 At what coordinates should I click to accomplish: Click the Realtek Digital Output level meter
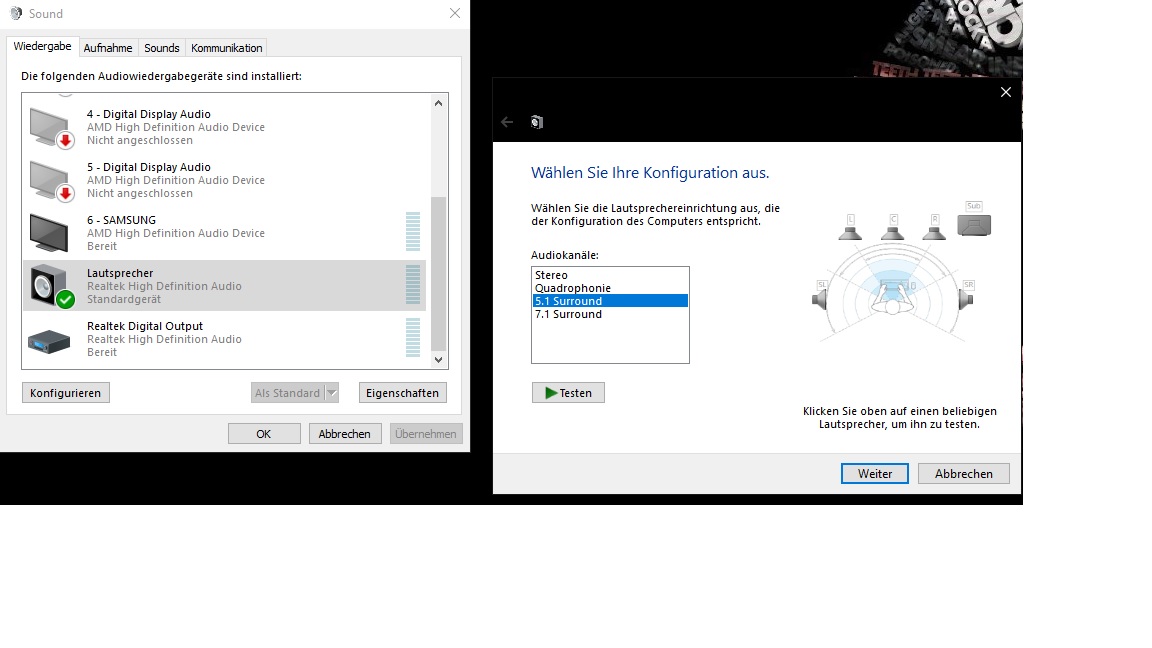pos(413,338)
